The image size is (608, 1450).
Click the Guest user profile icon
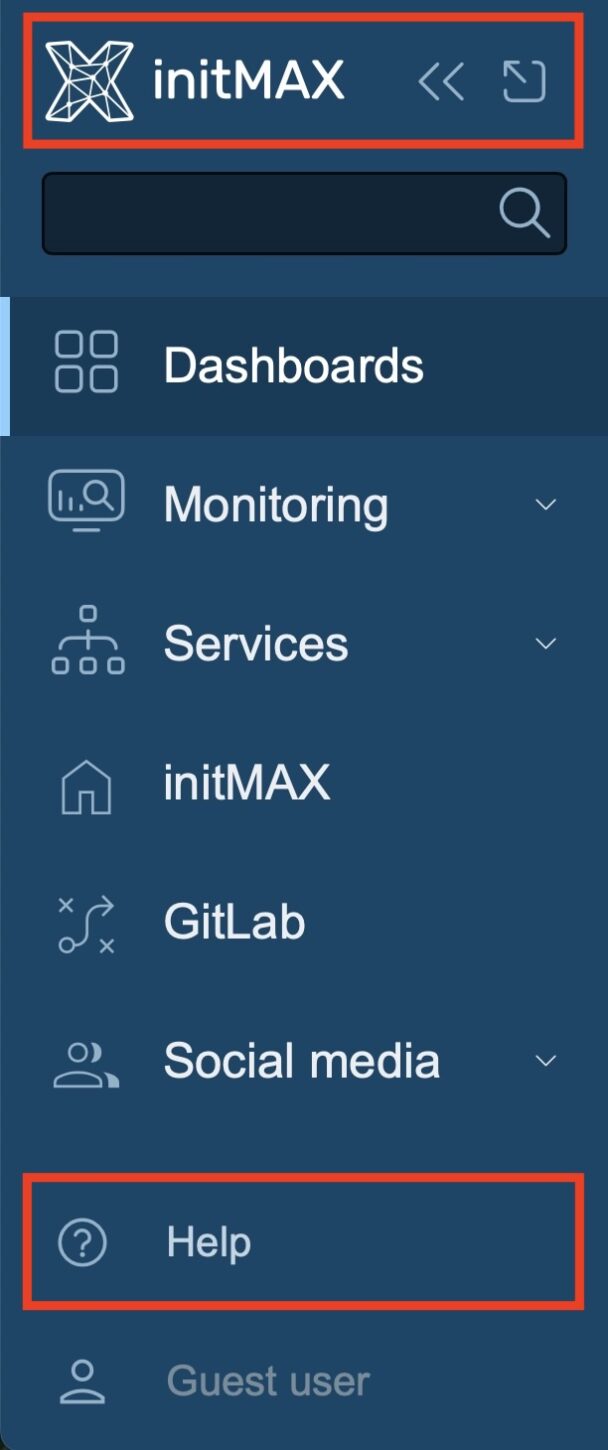tap(85, 1380)
